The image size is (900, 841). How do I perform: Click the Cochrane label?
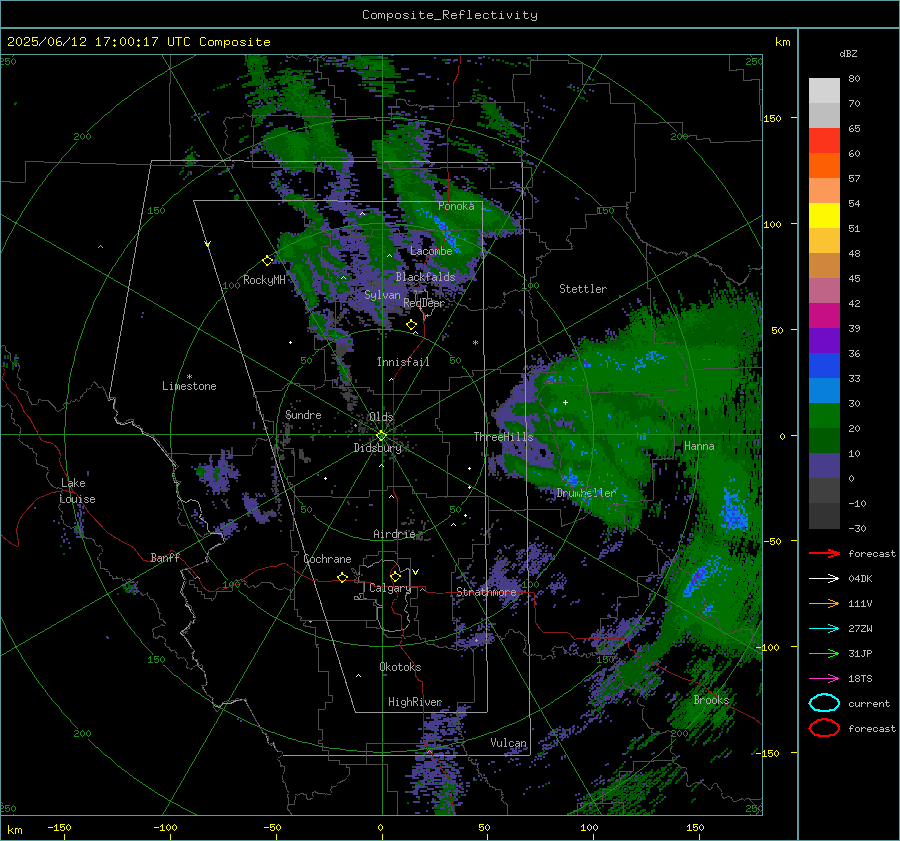point(327,559)
